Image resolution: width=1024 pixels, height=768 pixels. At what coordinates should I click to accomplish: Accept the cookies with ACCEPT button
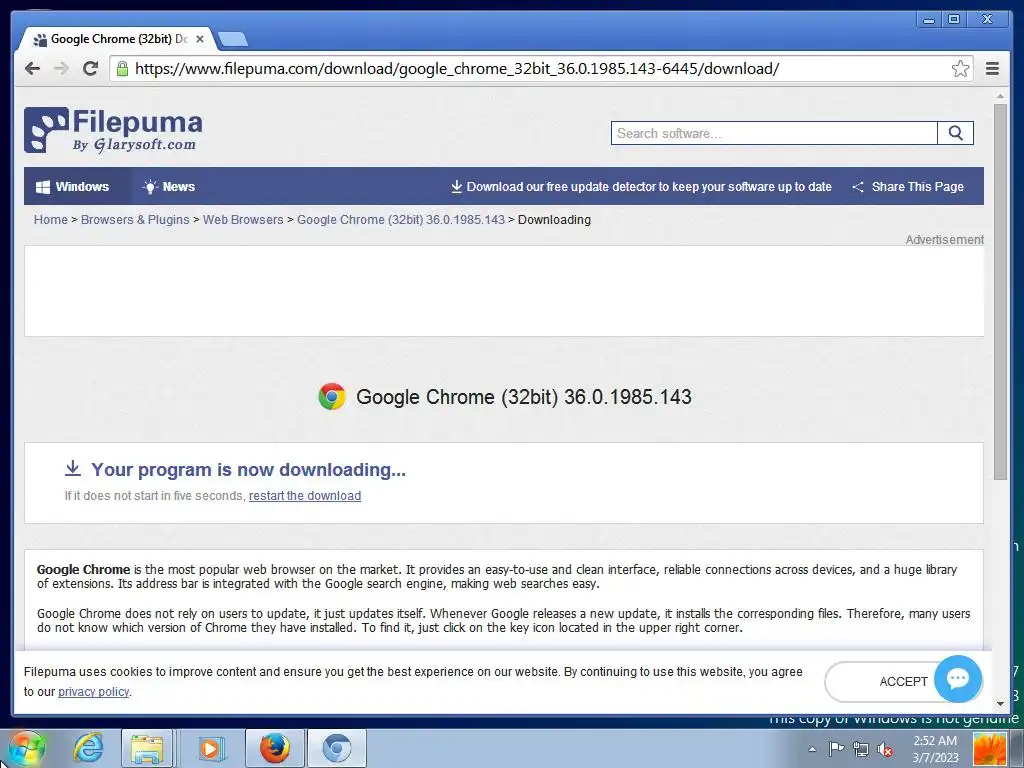click(x=903, y=682)
